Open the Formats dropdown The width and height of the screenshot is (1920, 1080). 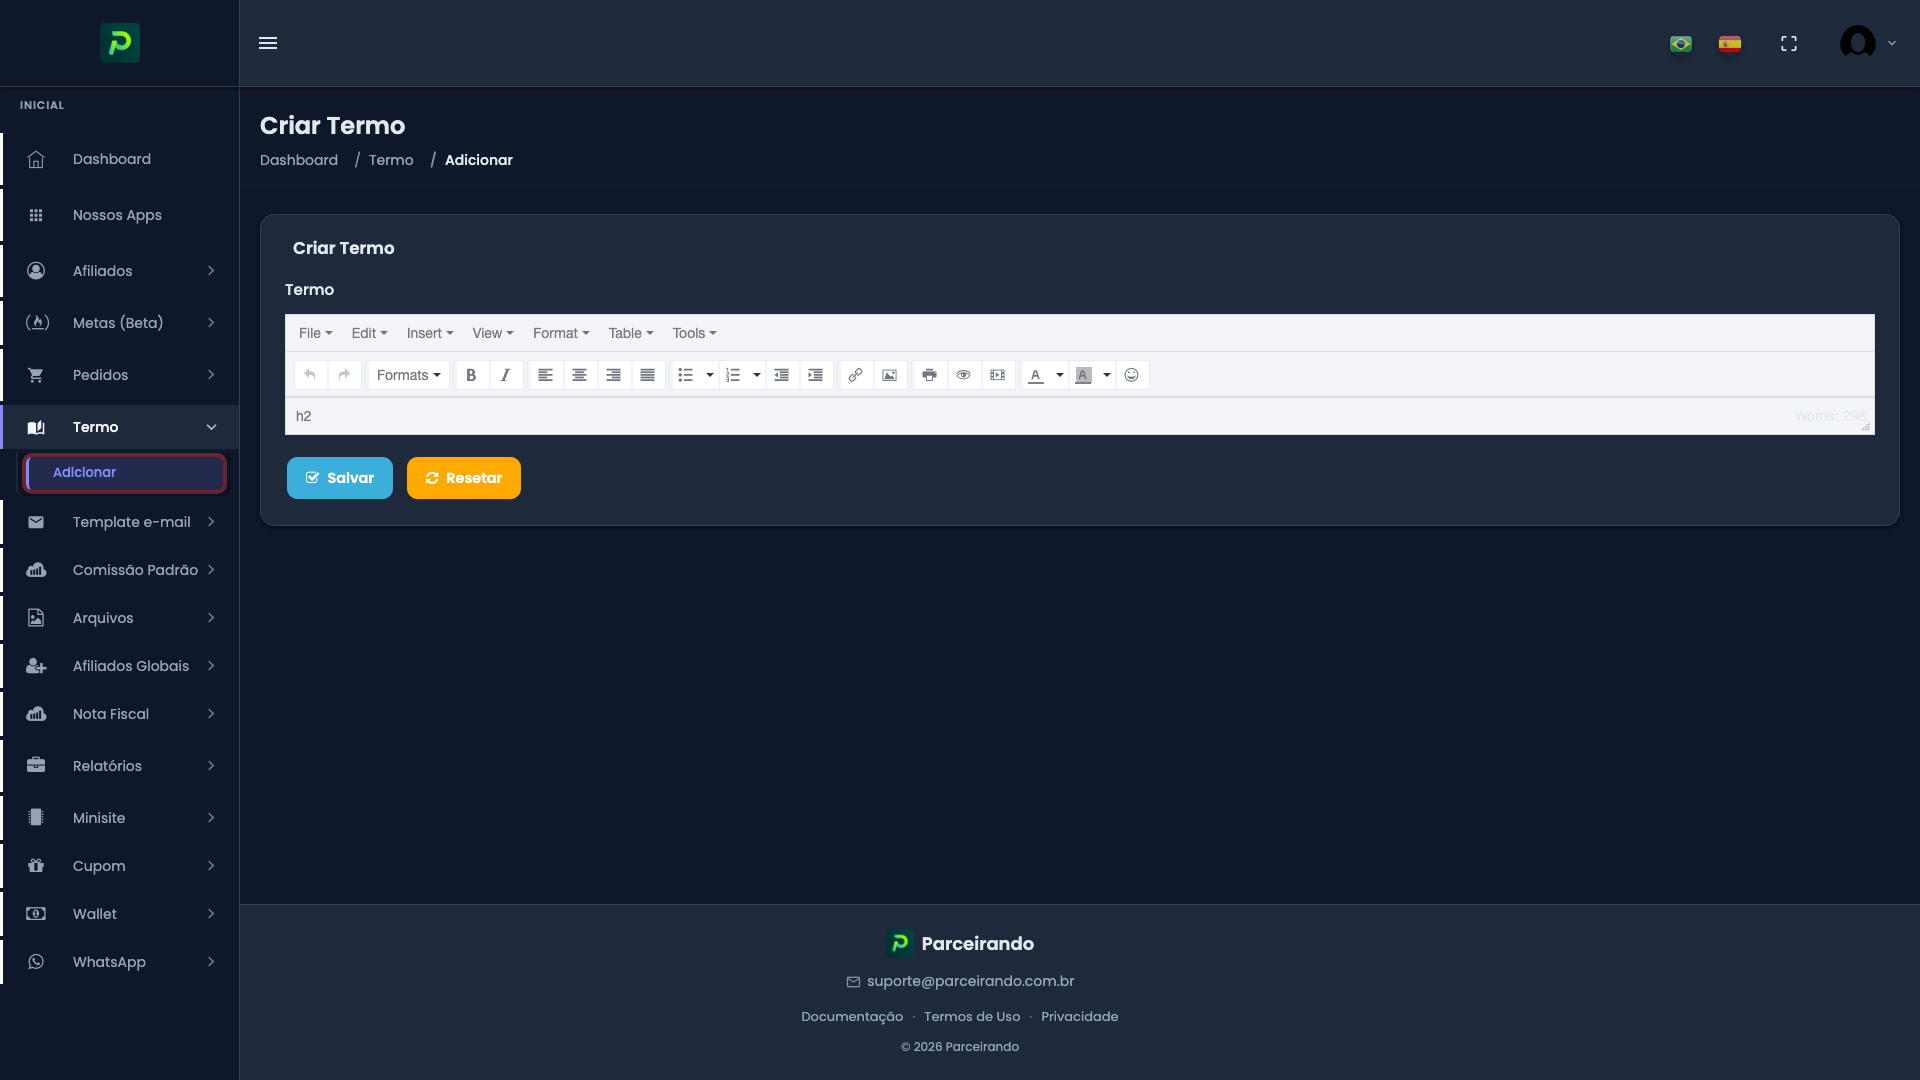(x=408, y=375)
